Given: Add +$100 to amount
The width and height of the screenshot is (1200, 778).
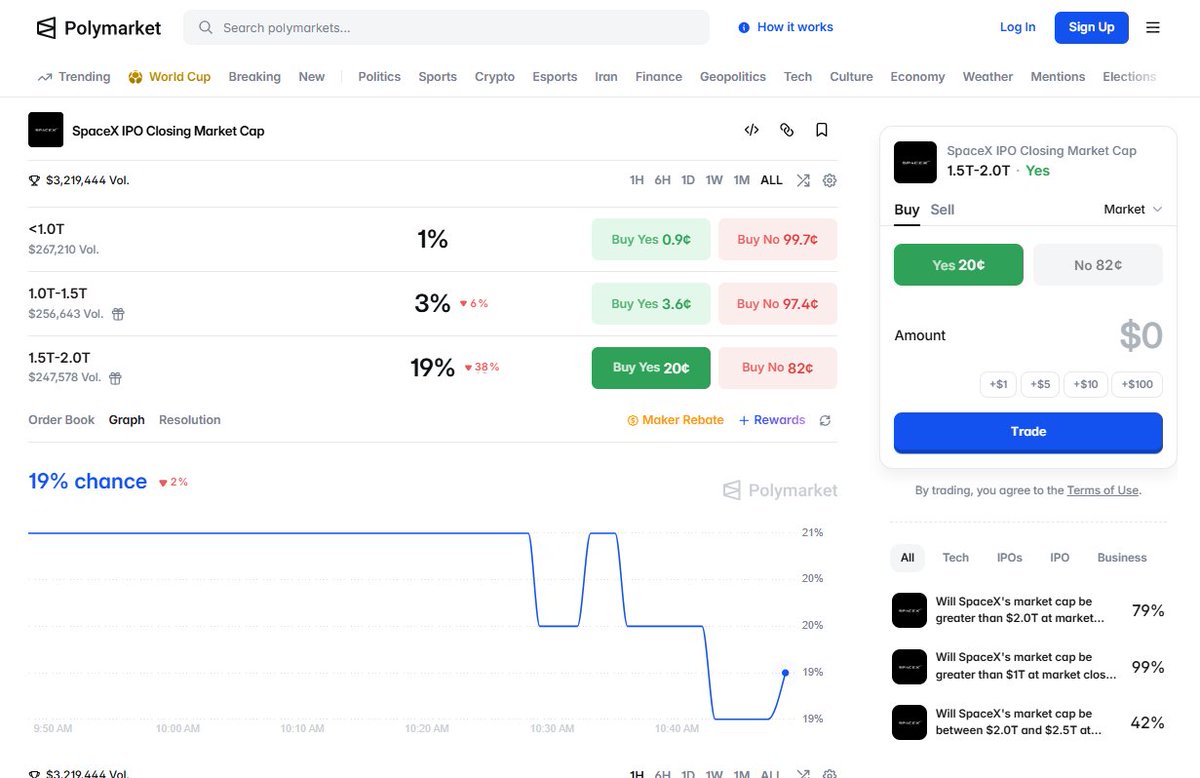Looking at the screenshot, I should coord(1137,384).
